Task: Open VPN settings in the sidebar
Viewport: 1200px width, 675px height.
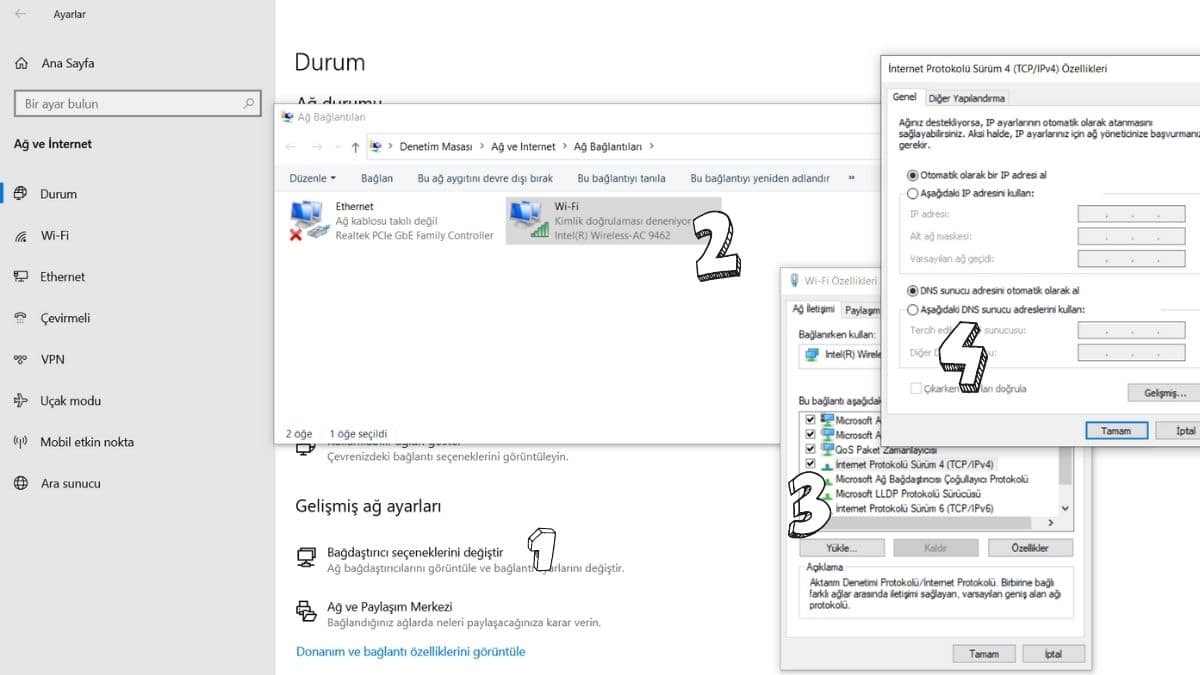Action: pos(21,359)
